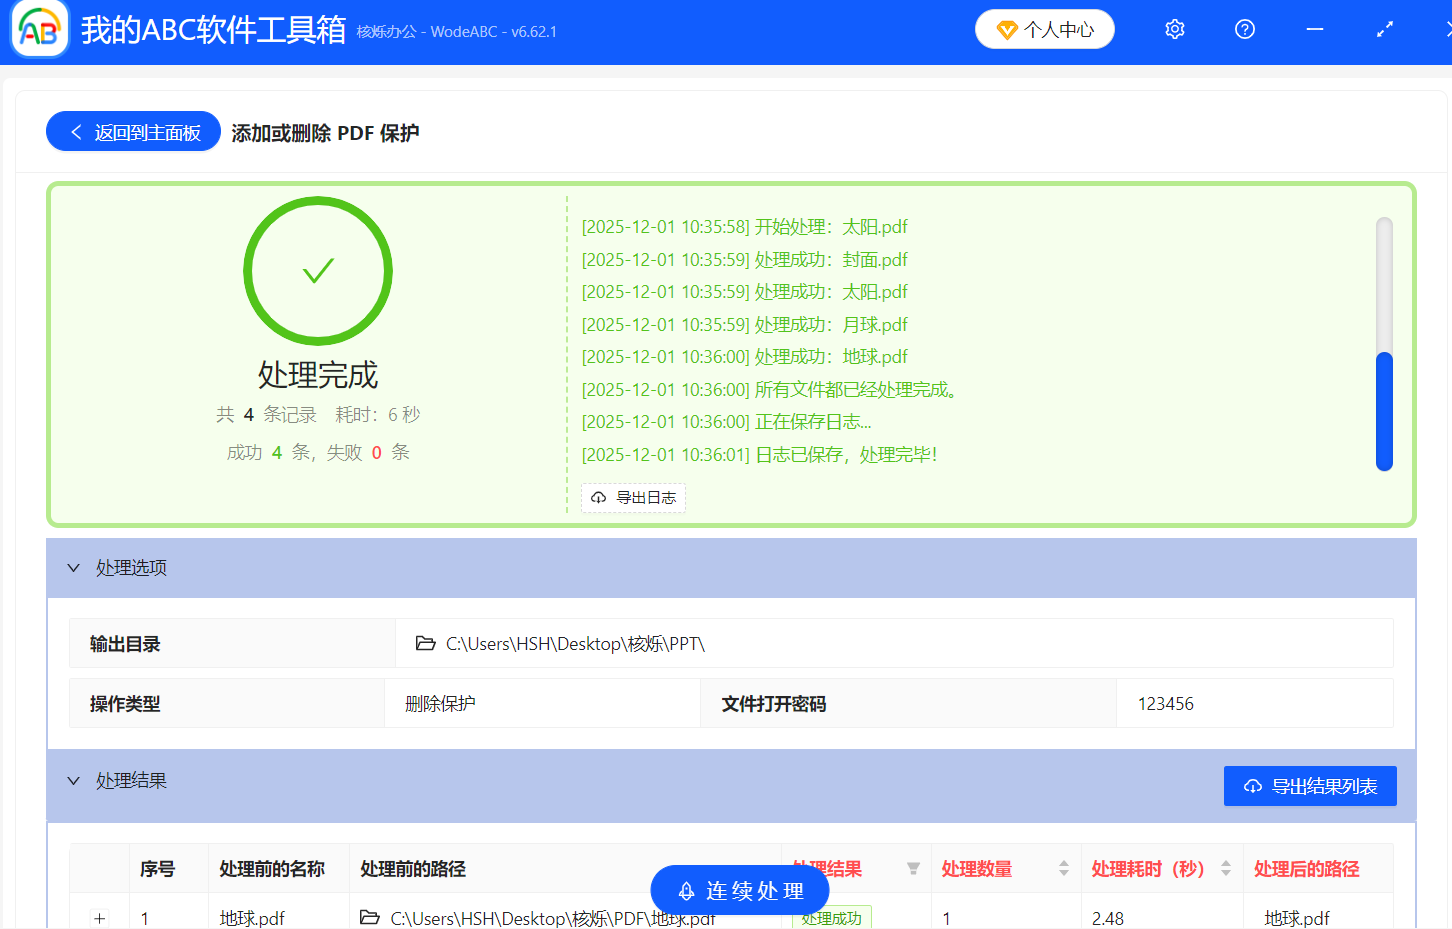Viewport: 1452px width, 929px height.
Task: Click the fullscreen expand arrows icon
Action: pyautogui.click(x=1384, y=29)
